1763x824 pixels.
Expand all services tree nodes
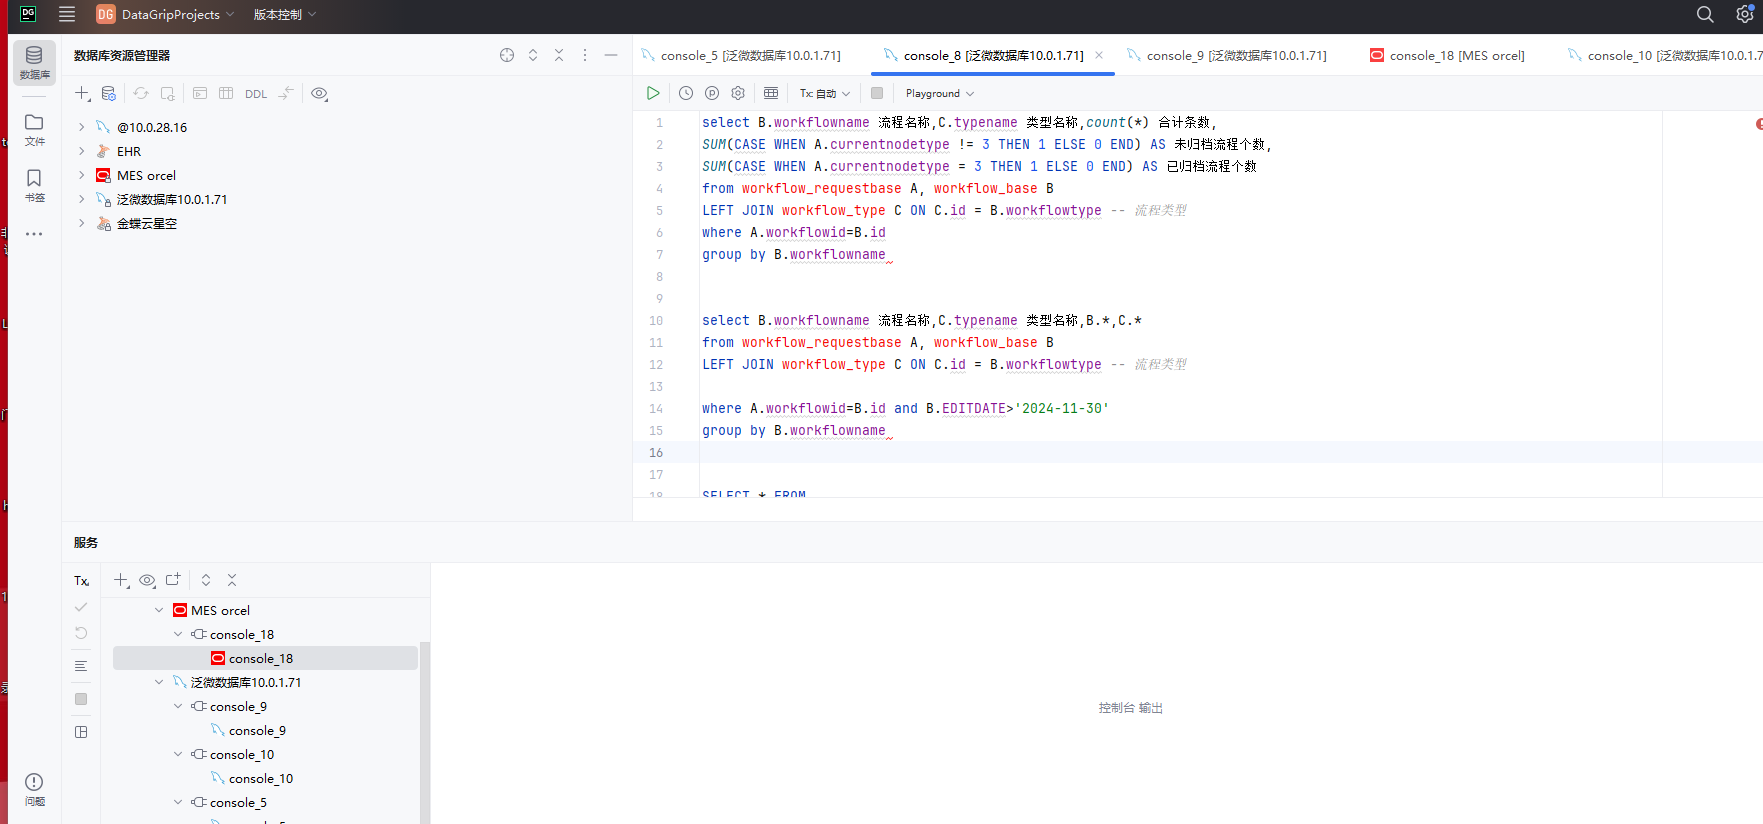pos(206,580)
